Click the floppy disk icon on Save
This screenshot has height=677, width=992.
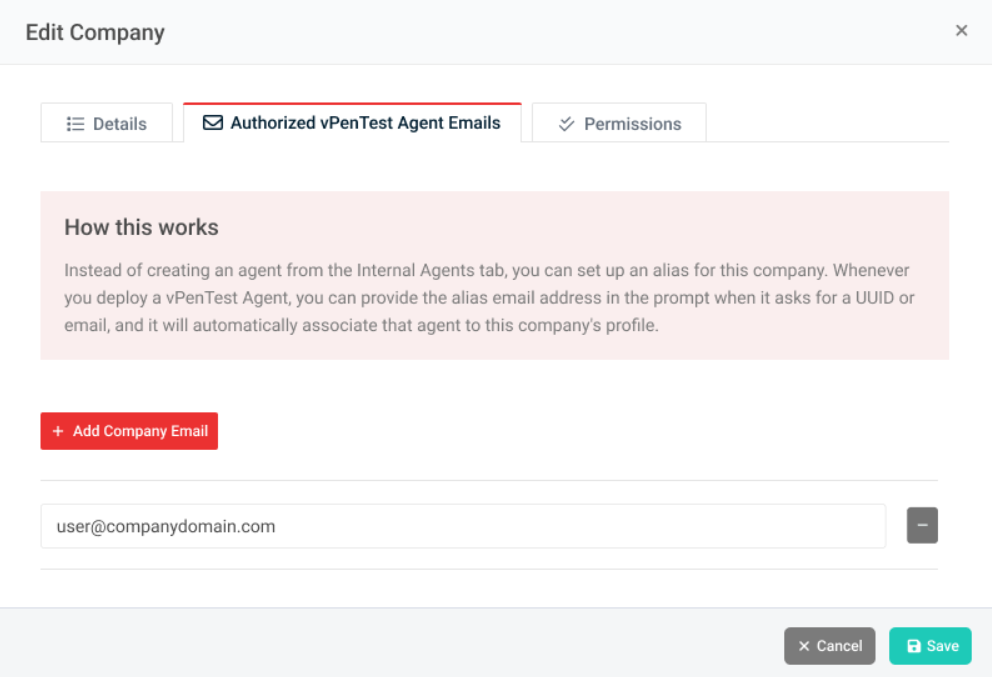point(913,646)
